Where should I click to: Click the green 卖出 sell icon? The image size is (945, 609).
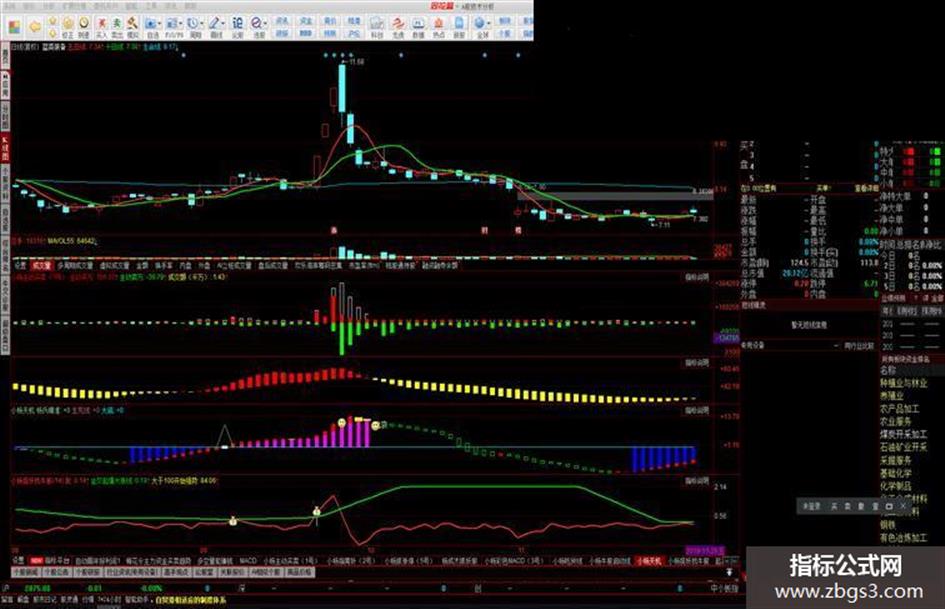116,25
